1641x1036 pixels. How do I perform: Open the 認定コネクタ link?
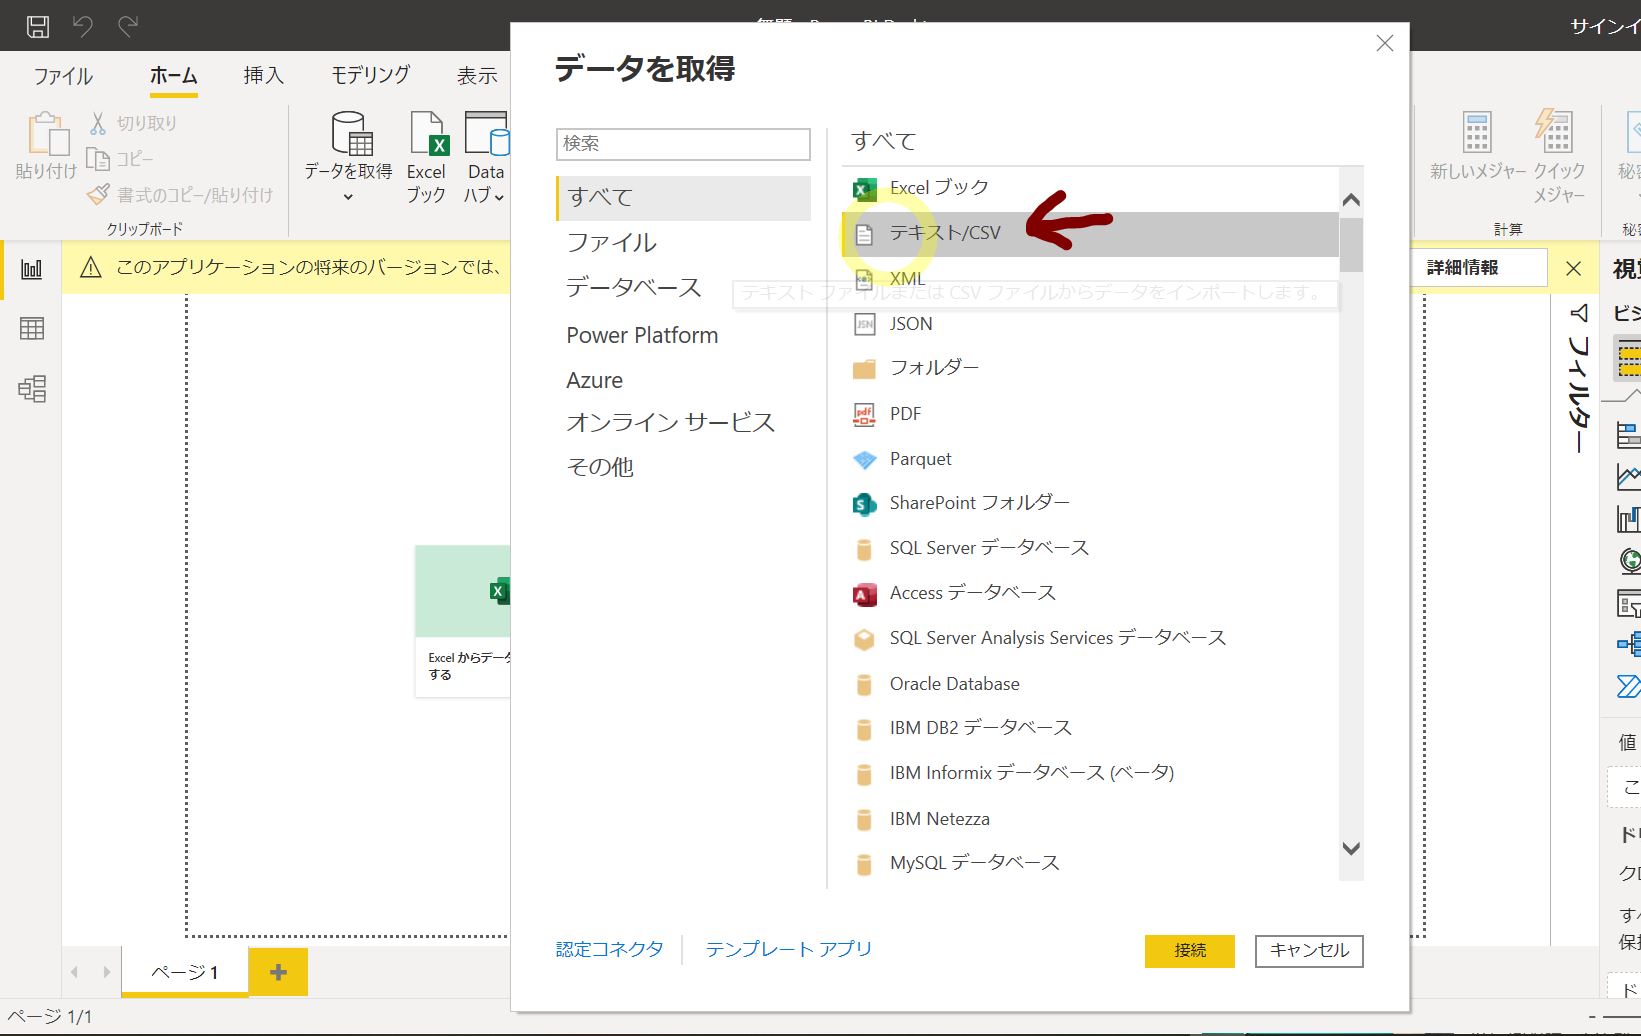click(x=610, y=949)
